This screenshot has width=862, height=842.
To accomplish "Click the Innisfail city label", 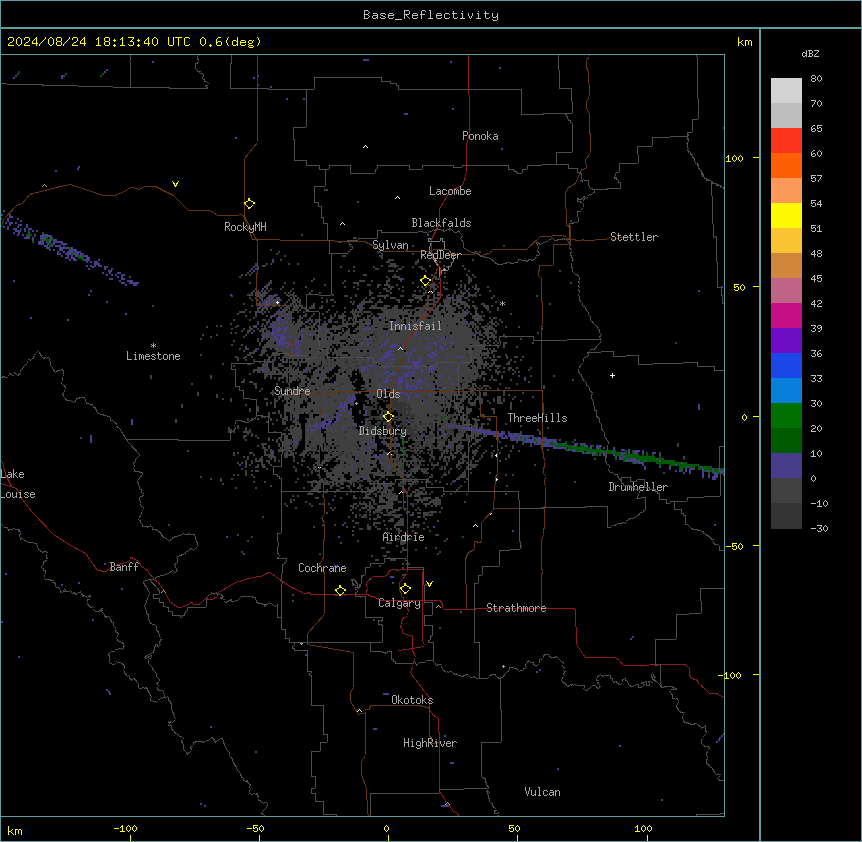I will 415,326.
